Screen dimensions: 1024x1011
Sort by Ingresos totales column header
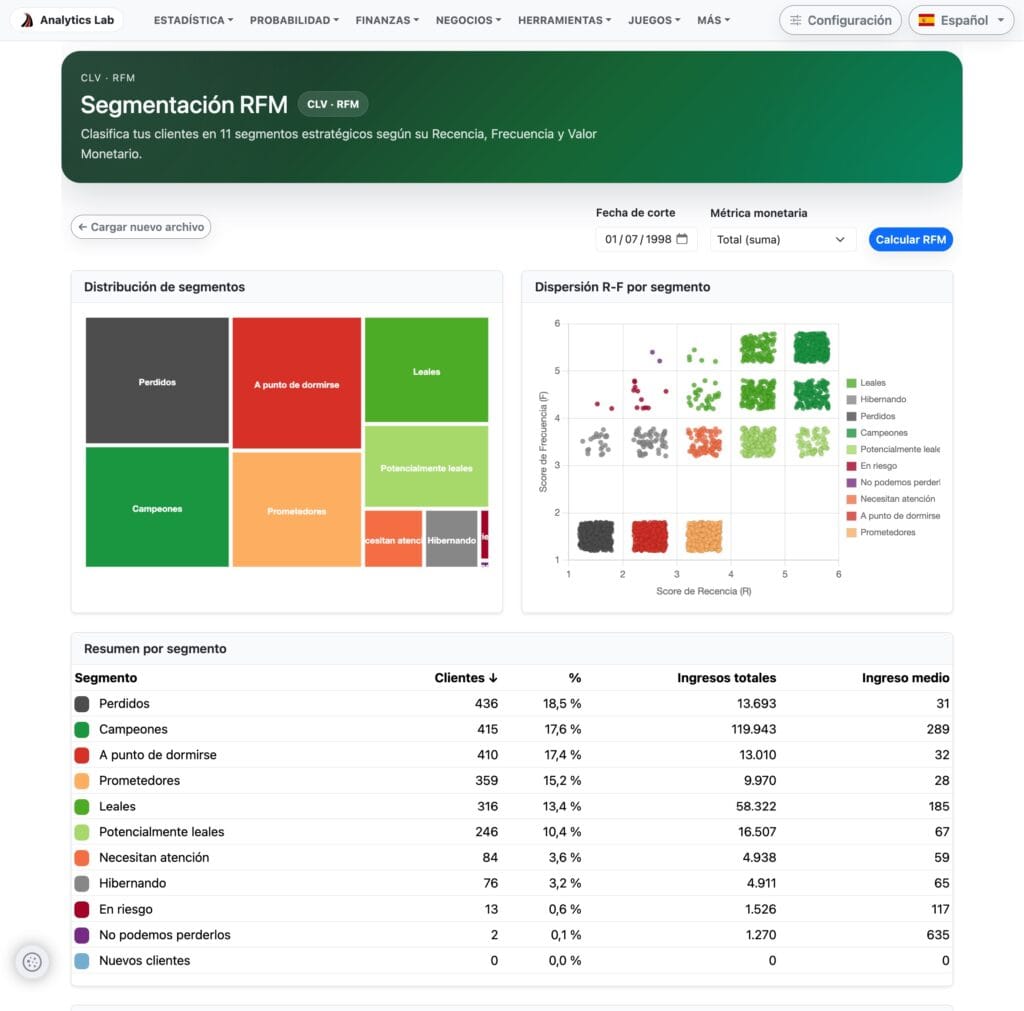coord(726,678)
